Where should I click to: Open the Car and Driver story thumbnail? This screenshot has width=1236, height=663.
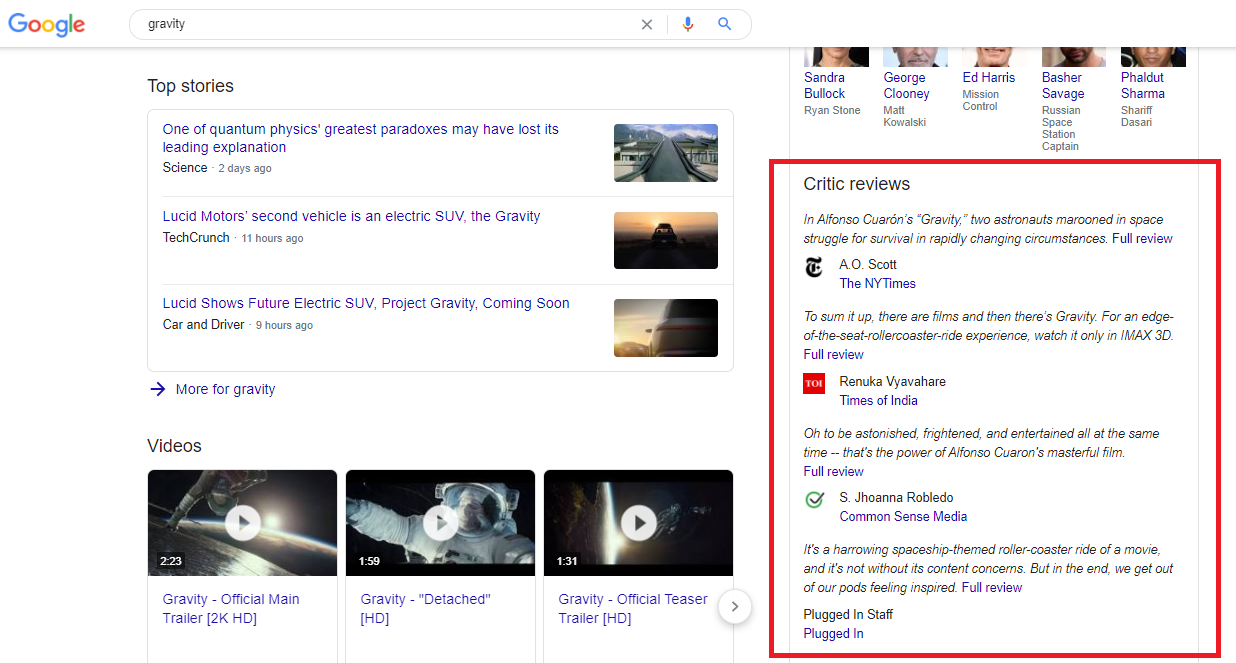pyautogui.click(x=666, y=328)
